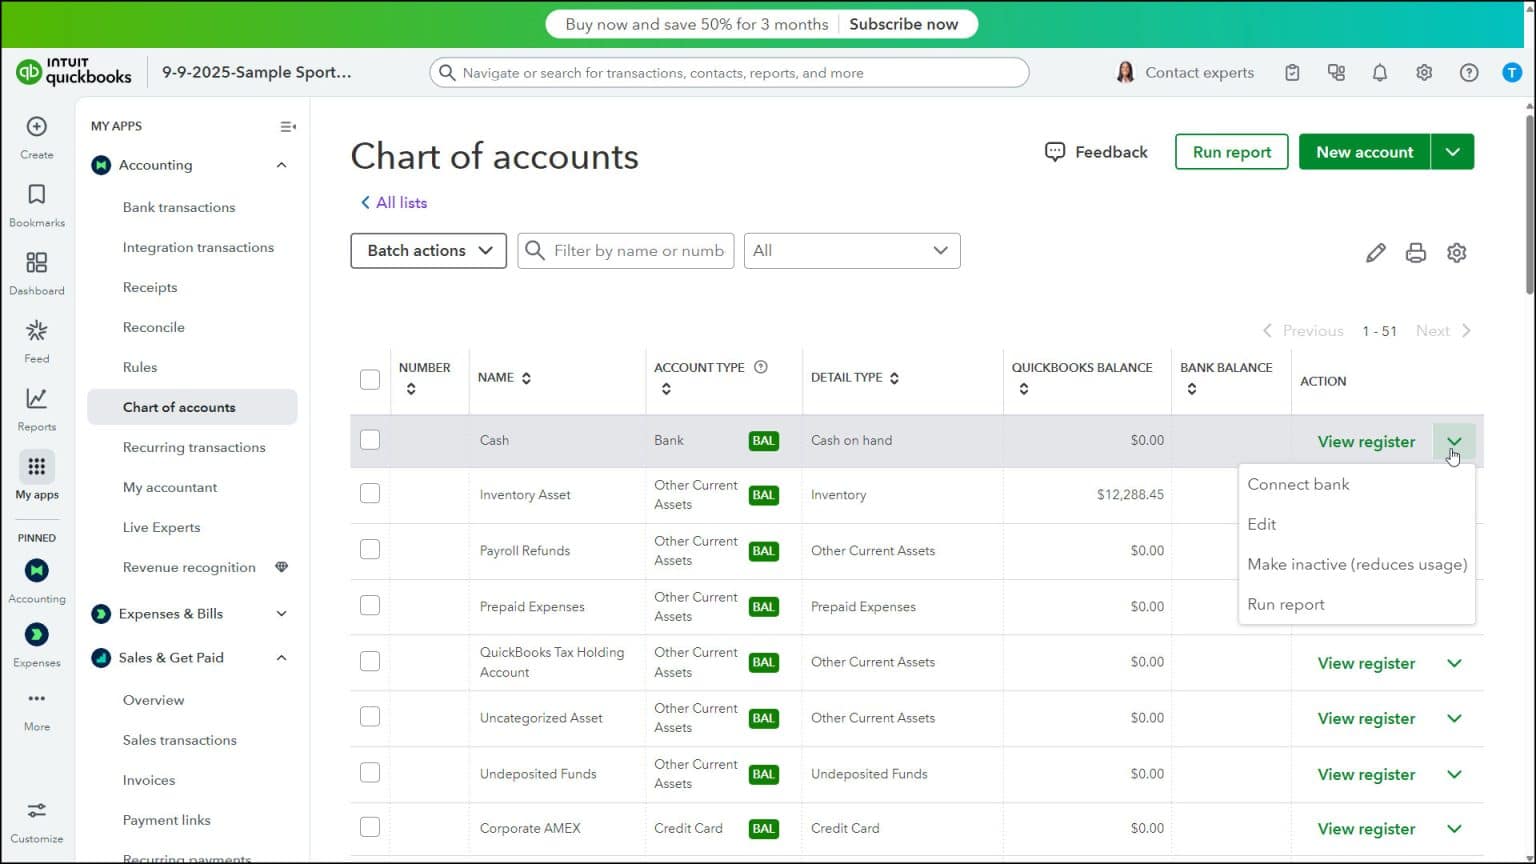Check the Prepaid Expenses row checkbox
This screenshot has height=864, width=1536.
pos(370,605)
